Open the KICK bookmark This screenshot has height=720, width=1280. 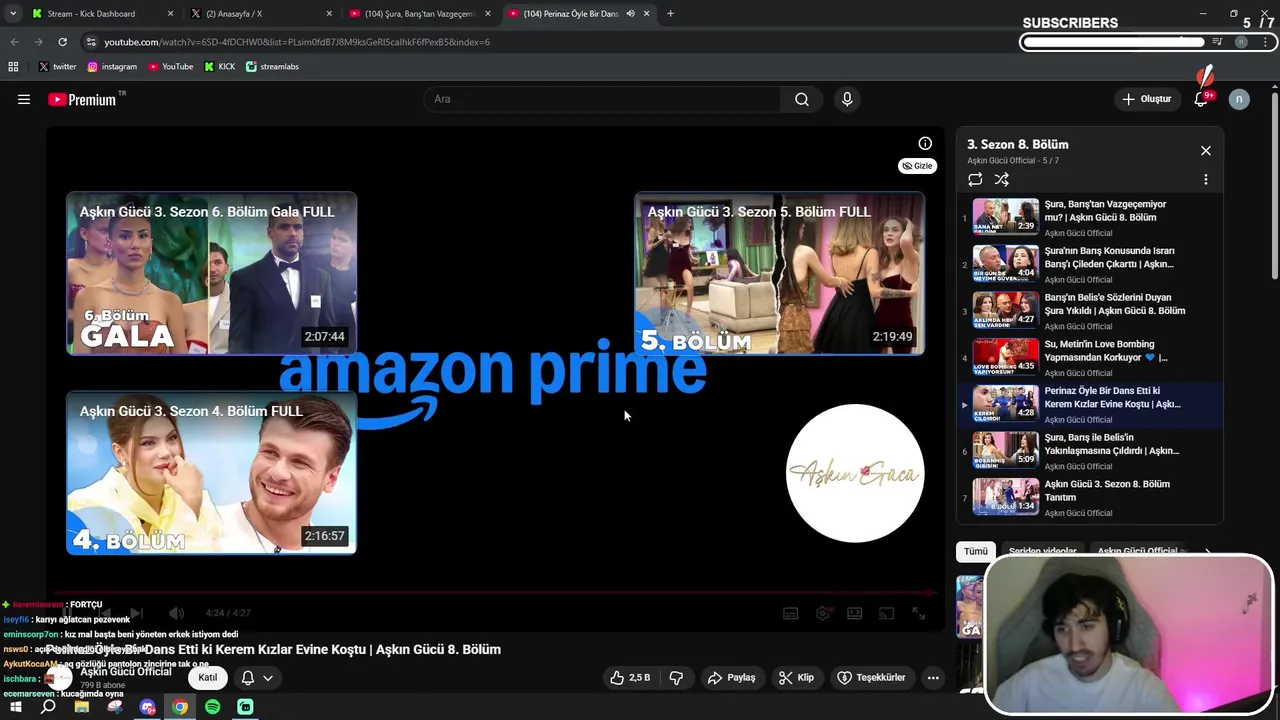[219, 67]
